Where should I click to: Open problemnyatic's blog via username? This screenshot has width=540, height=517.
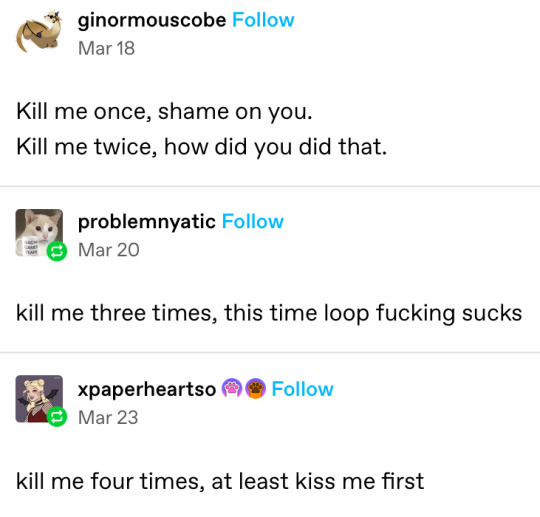pos(147,222)
